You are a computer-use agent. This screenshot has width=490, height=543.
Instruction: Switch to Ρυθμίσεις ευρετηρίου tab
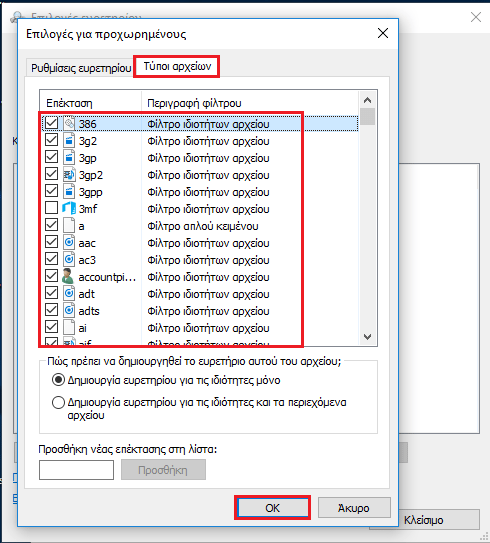(81, 68)
